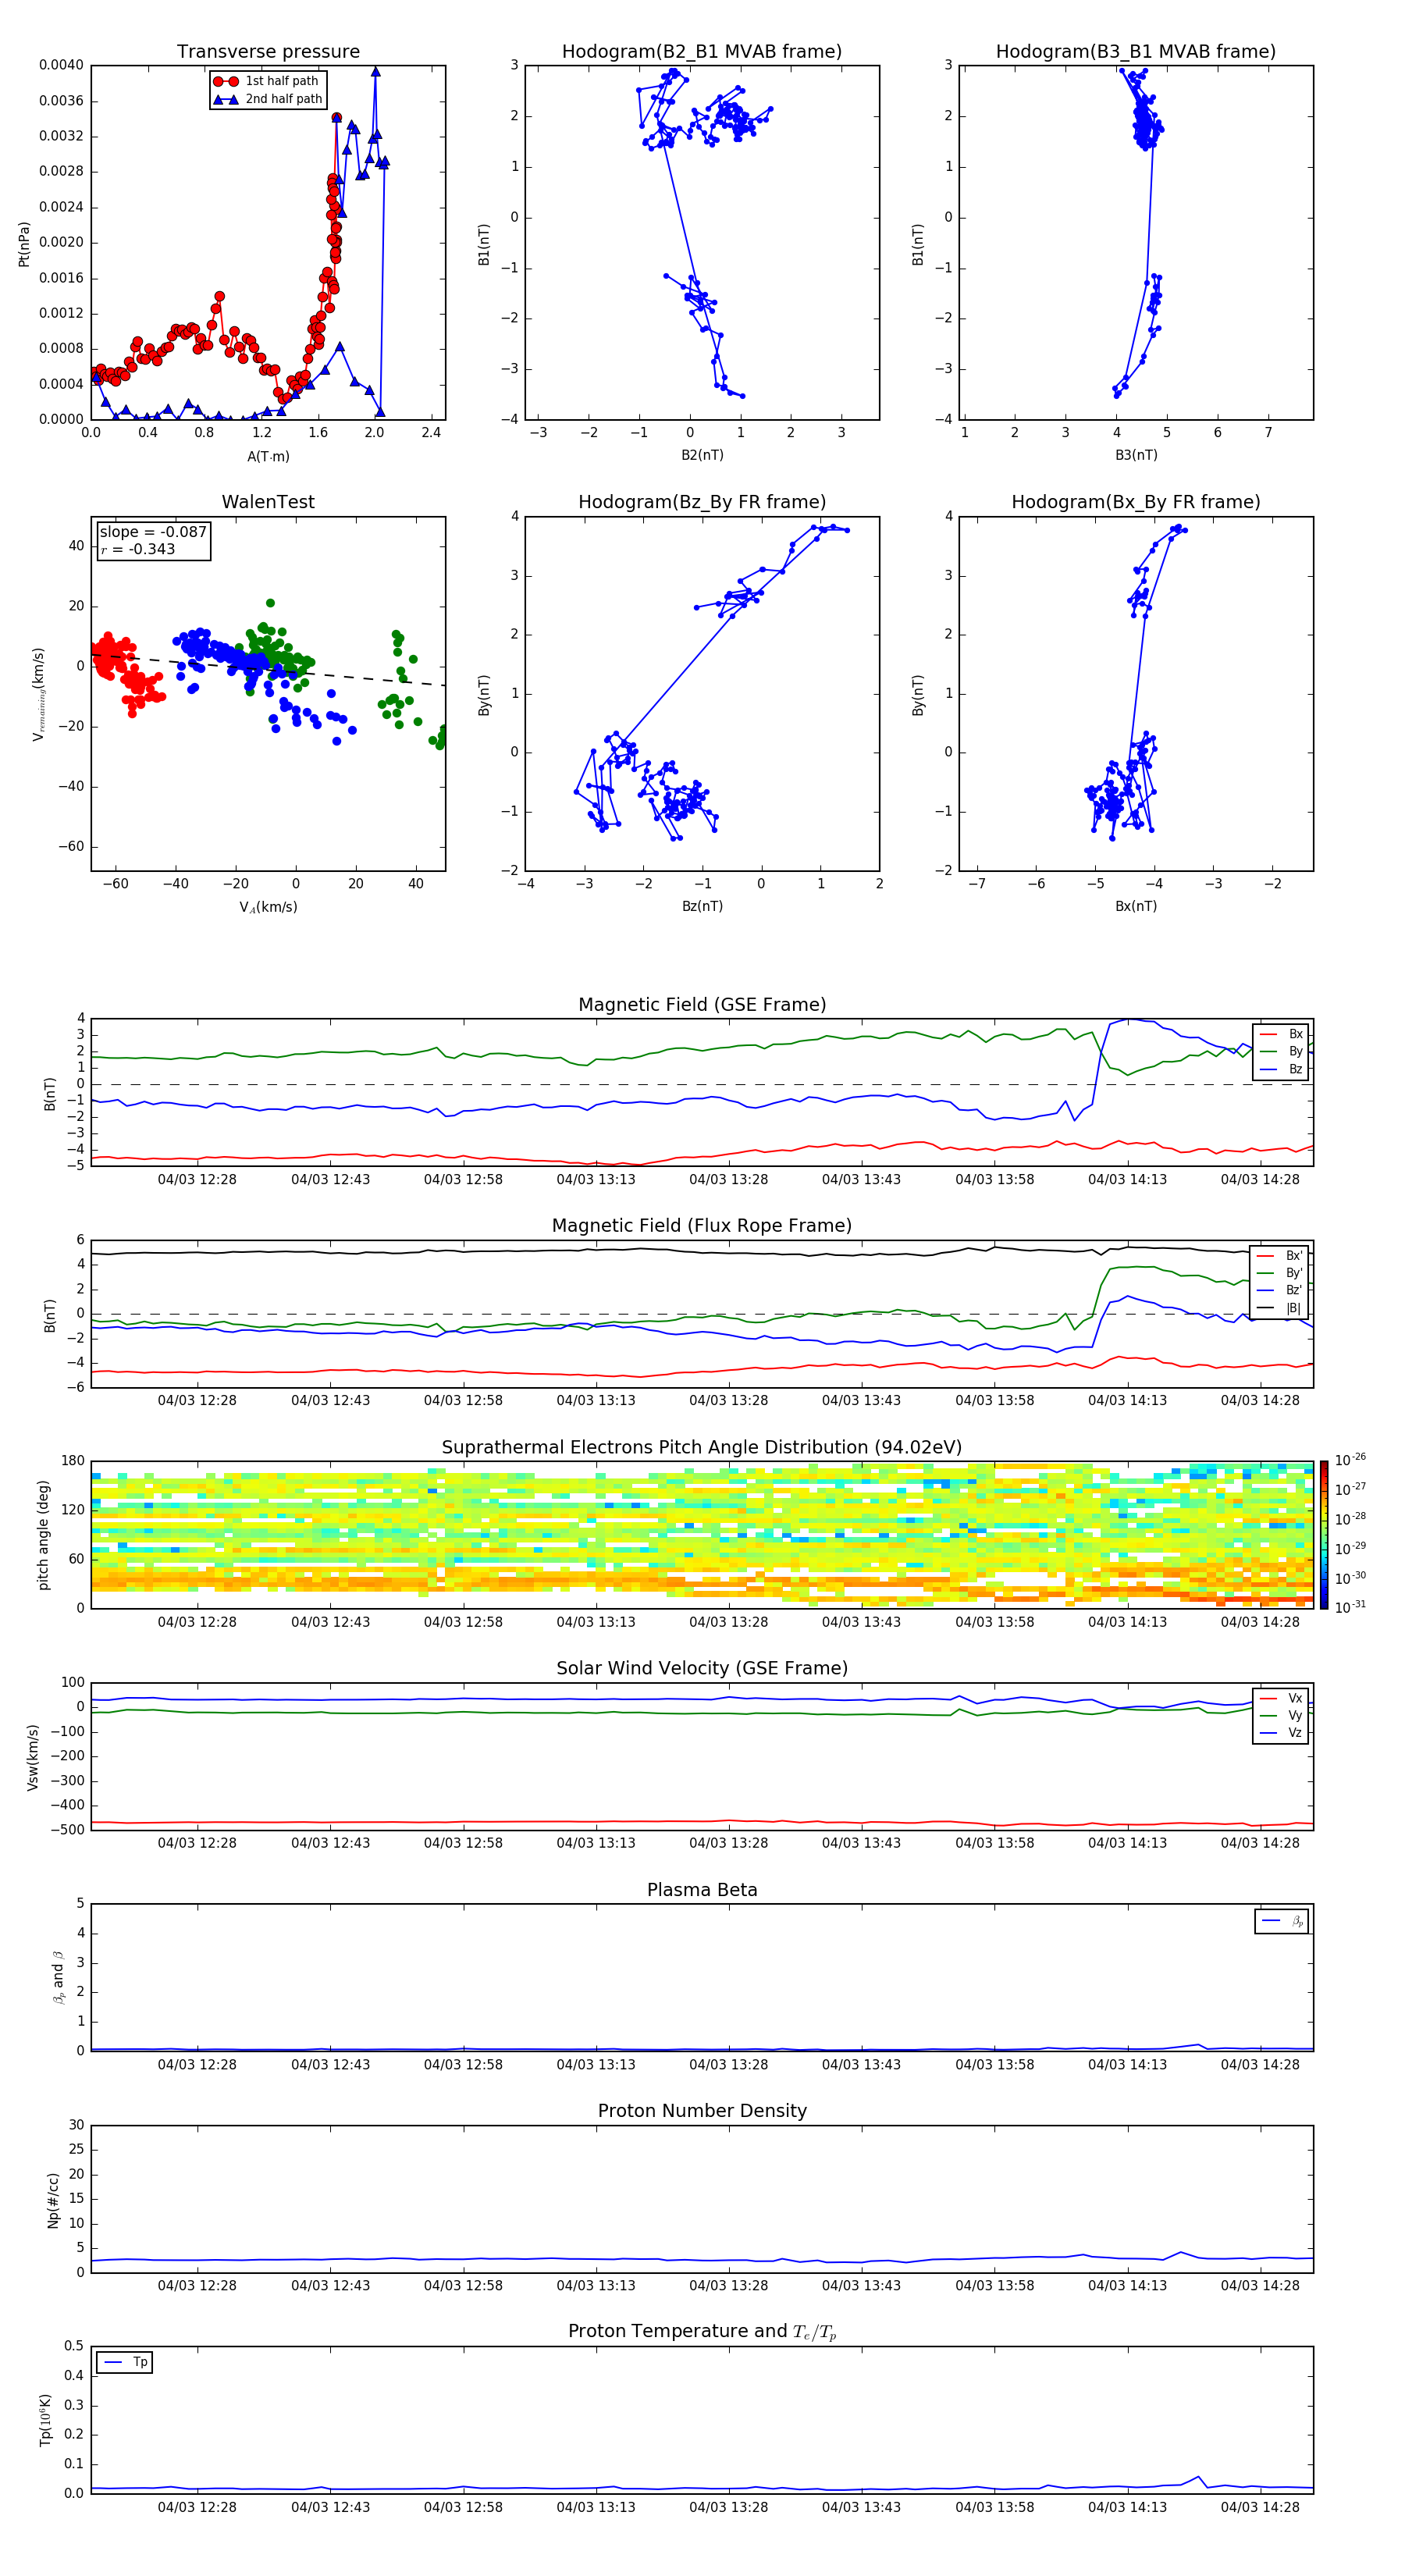Viewport: 1405px width, 2576px height.
Task: Click the Bx(nT) x-axis label
Action: coord(1136,906)
